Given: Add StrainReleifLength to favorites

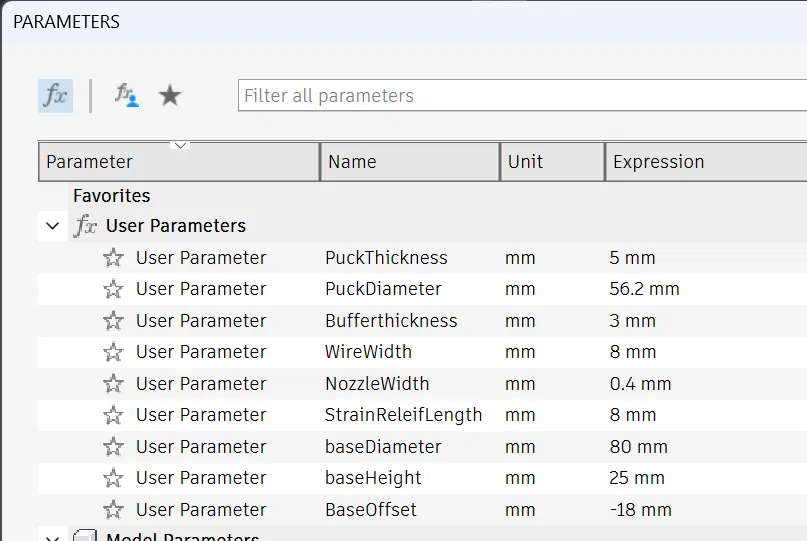Looking at the screenshot, I should tap(114, 415).
